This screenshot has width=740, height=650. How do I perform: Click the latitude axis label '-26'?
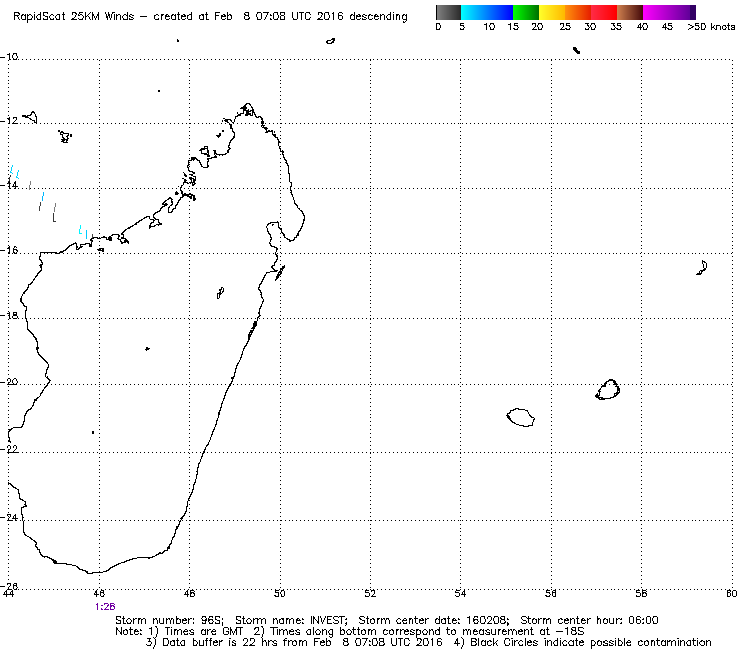point(9,586)
